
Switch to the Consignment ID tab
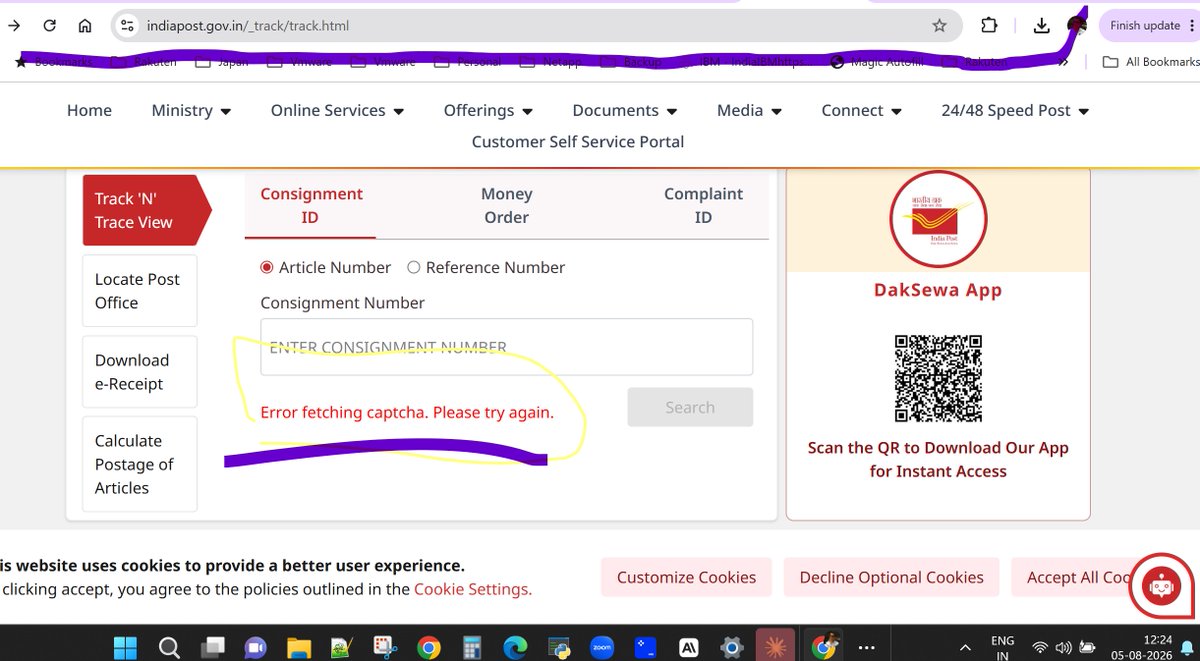tap(310, 205)
